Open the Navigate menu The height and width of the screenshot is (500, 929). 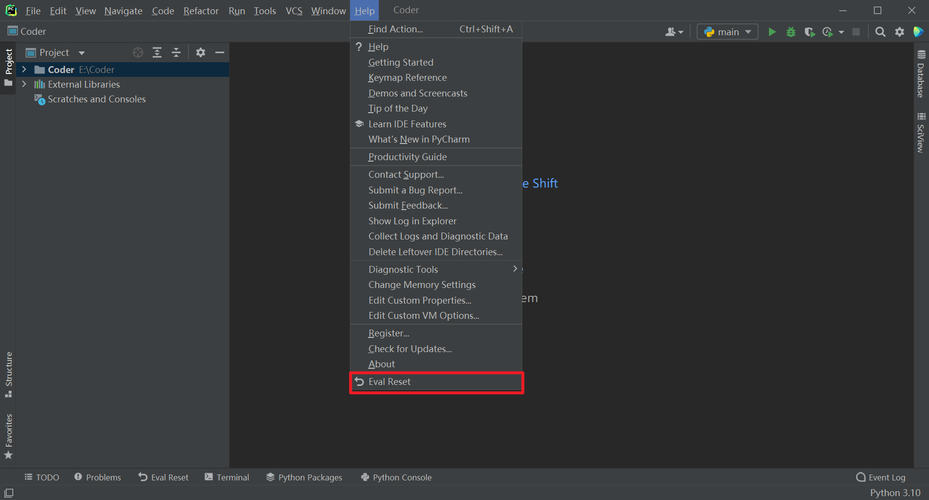[x=123, y=11]
